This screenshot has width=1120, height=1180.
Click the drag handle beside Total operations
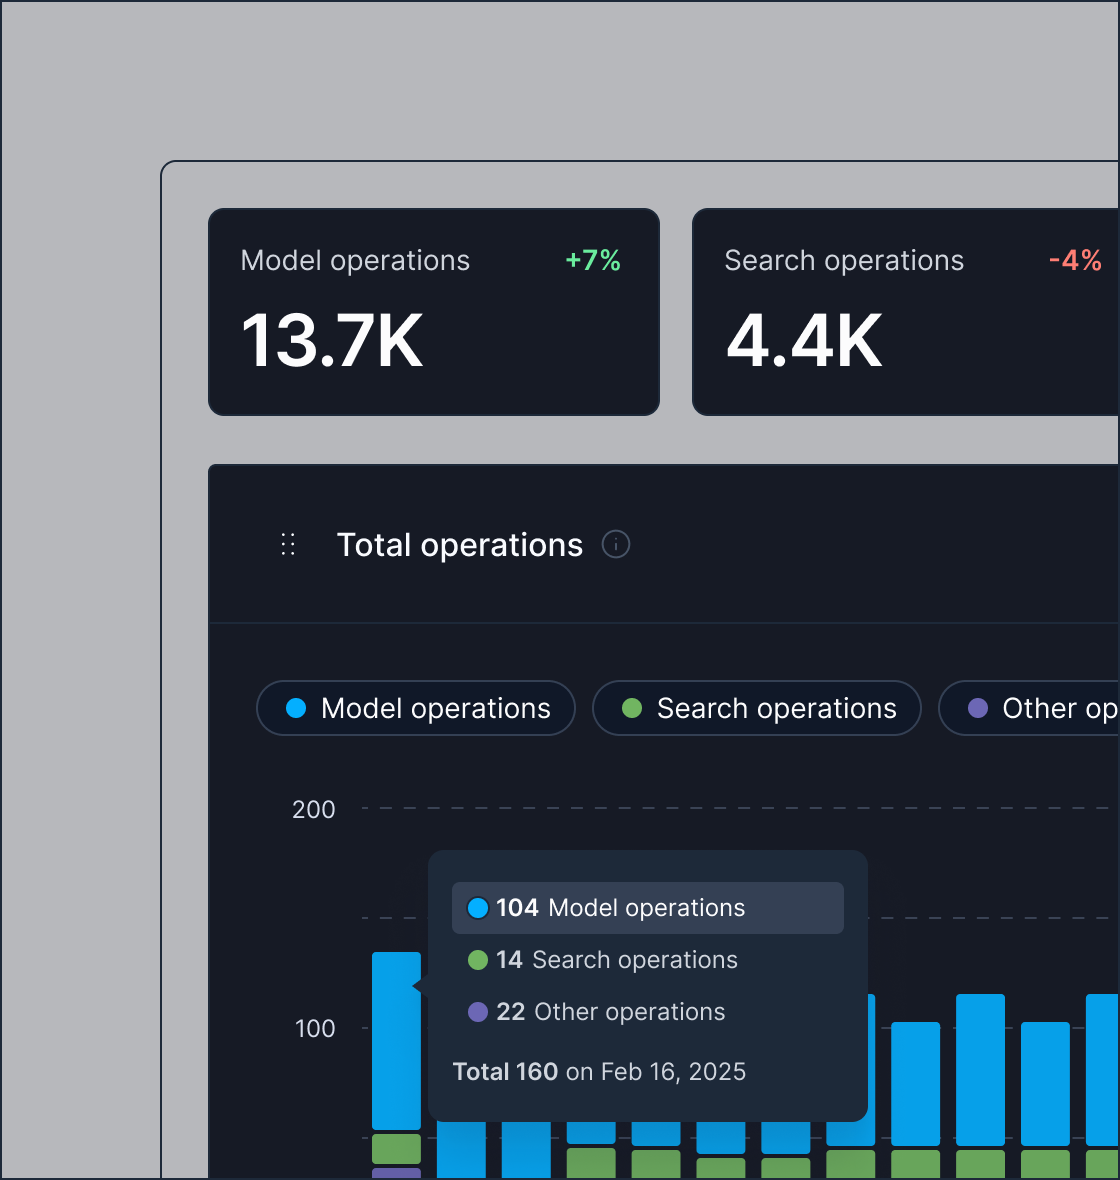[288, 545]
